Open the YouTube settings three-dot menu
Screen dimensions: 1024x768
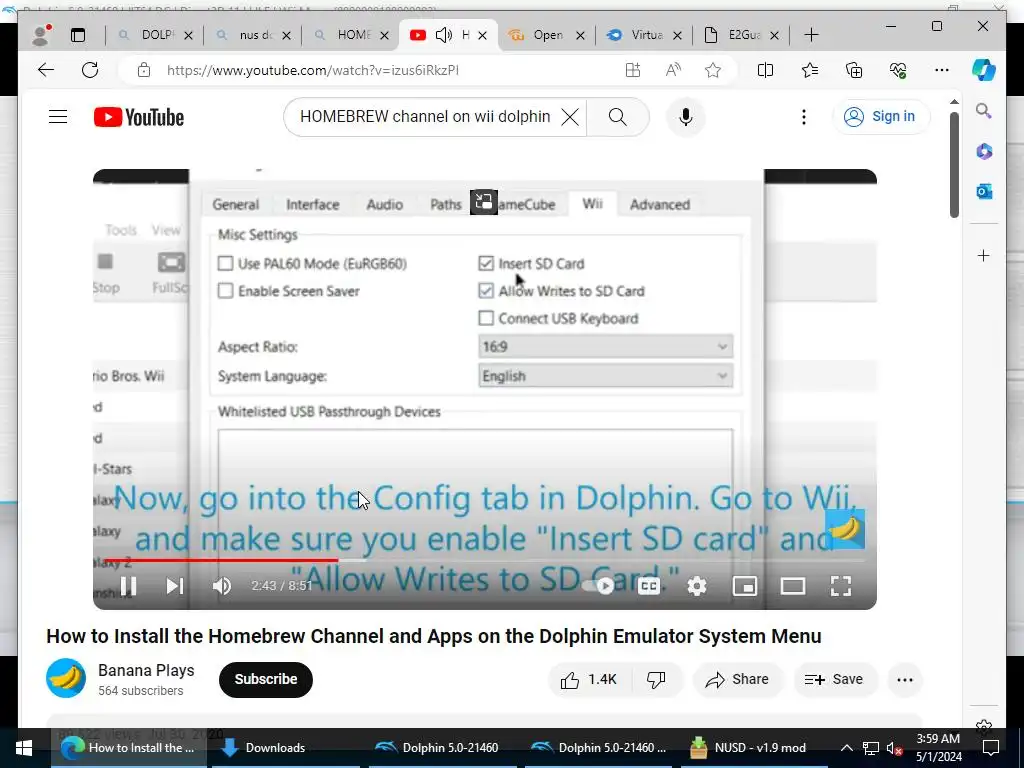[x=804, y=117]
